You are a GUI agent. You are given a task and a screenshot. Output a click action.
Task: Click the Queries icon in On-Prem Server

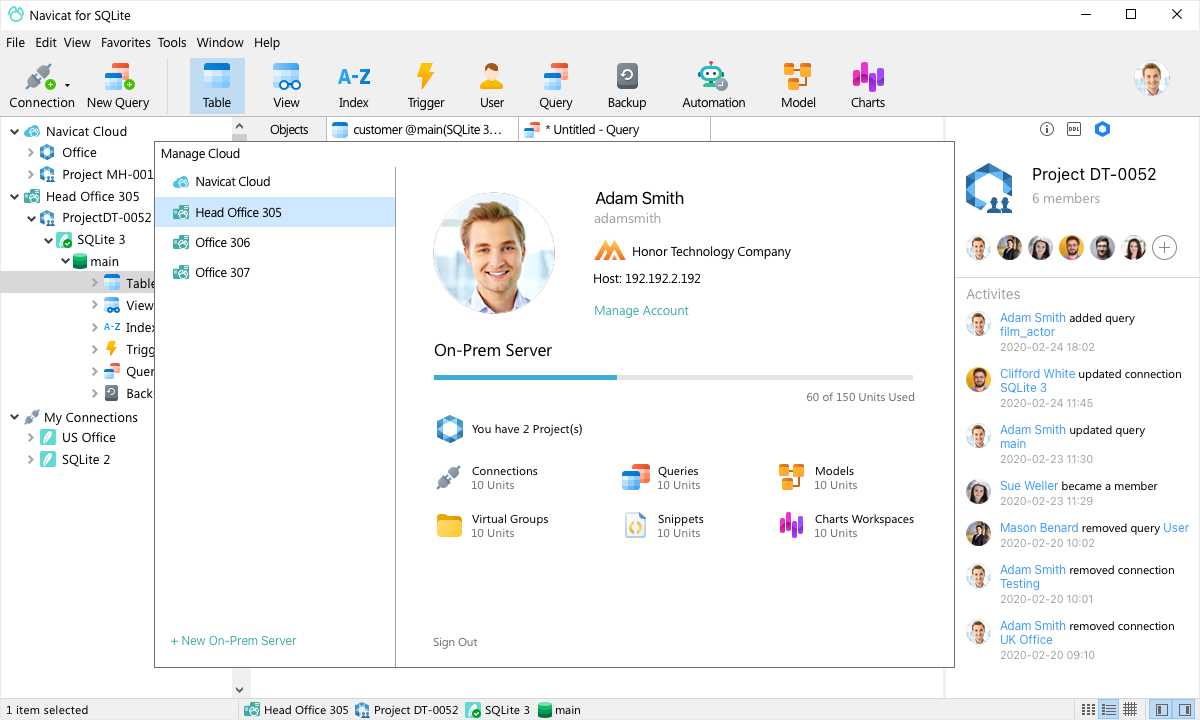coord(636,478)
